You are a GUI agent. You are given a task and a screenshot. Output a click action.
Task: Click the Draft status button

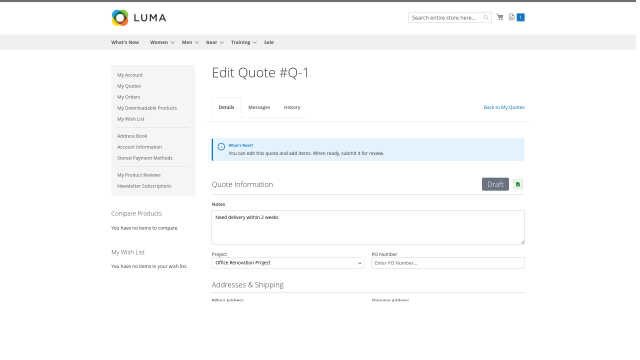pos(495,184)
